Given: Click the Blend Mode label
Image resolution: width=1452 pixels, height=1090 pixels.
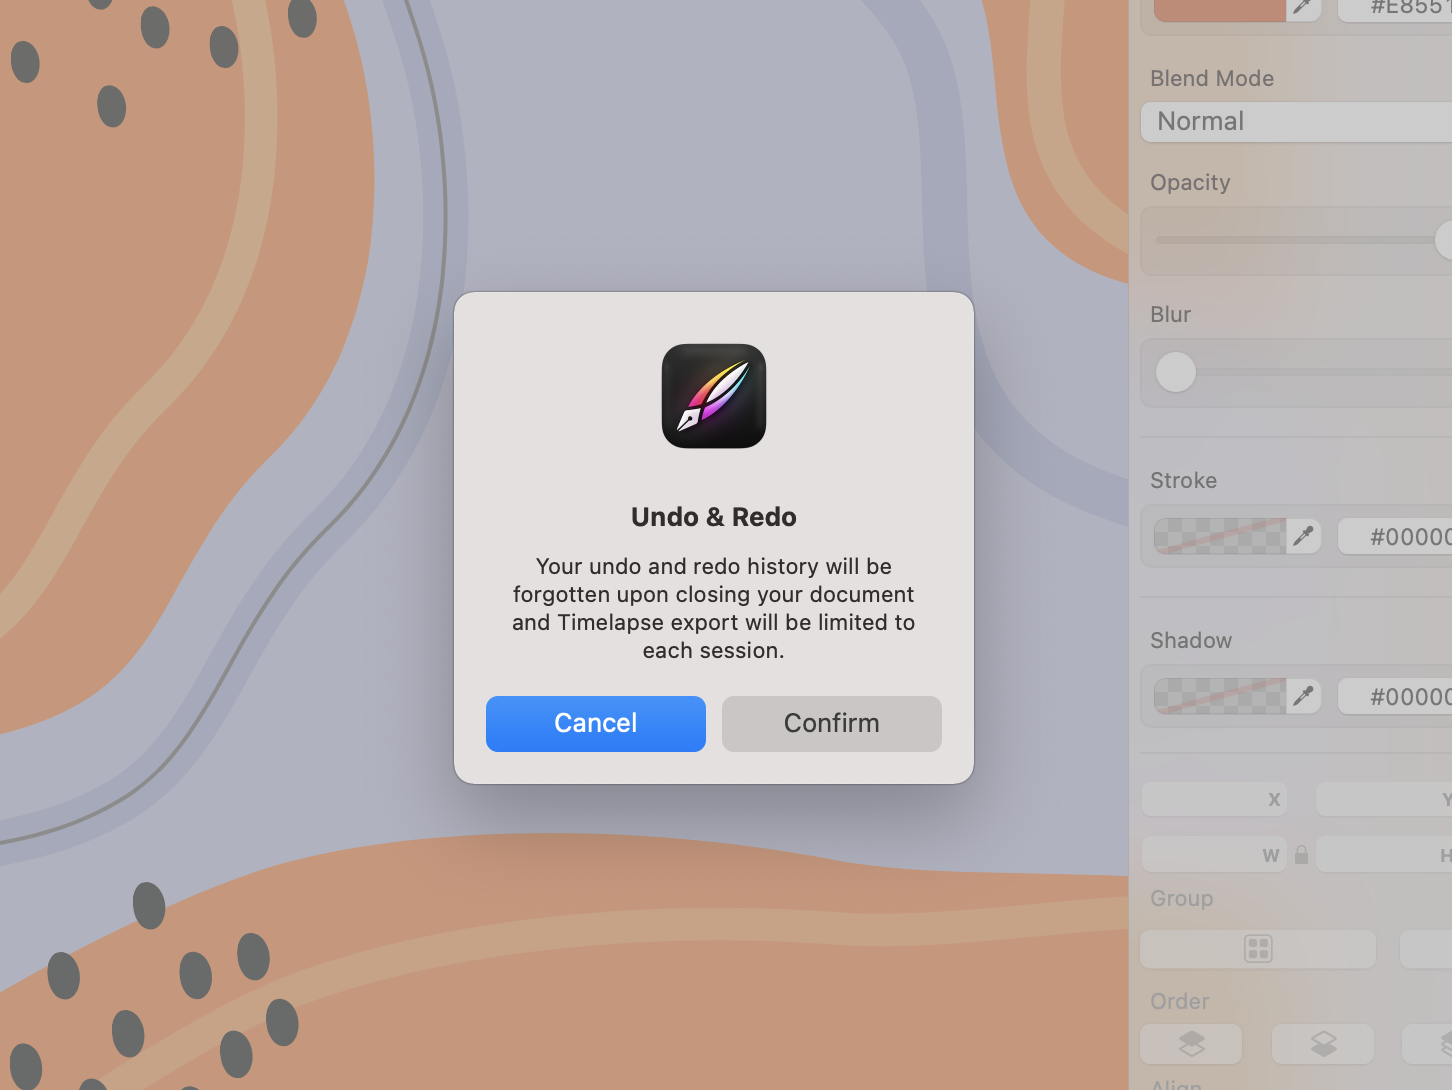Looking at the screenshot, I should [1212, 78].
